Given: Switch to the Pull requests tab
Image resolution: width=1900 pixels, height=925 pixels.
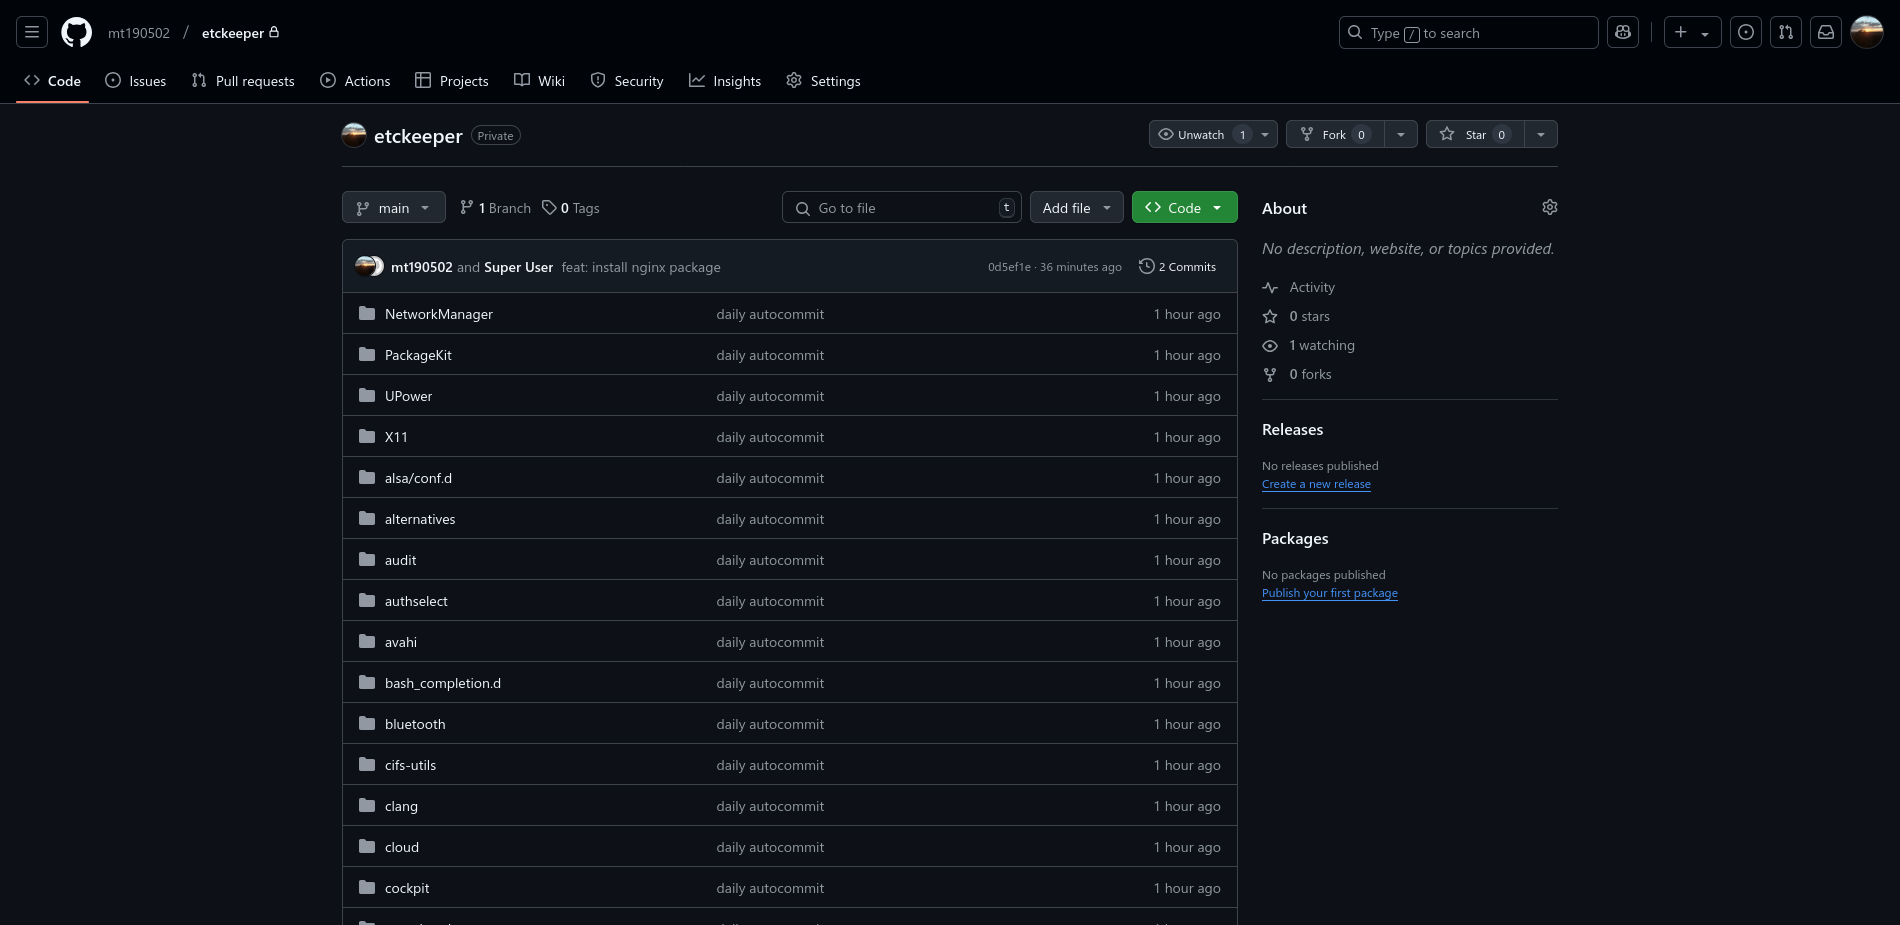Looking at the screenshot, I should coord(243,81).
